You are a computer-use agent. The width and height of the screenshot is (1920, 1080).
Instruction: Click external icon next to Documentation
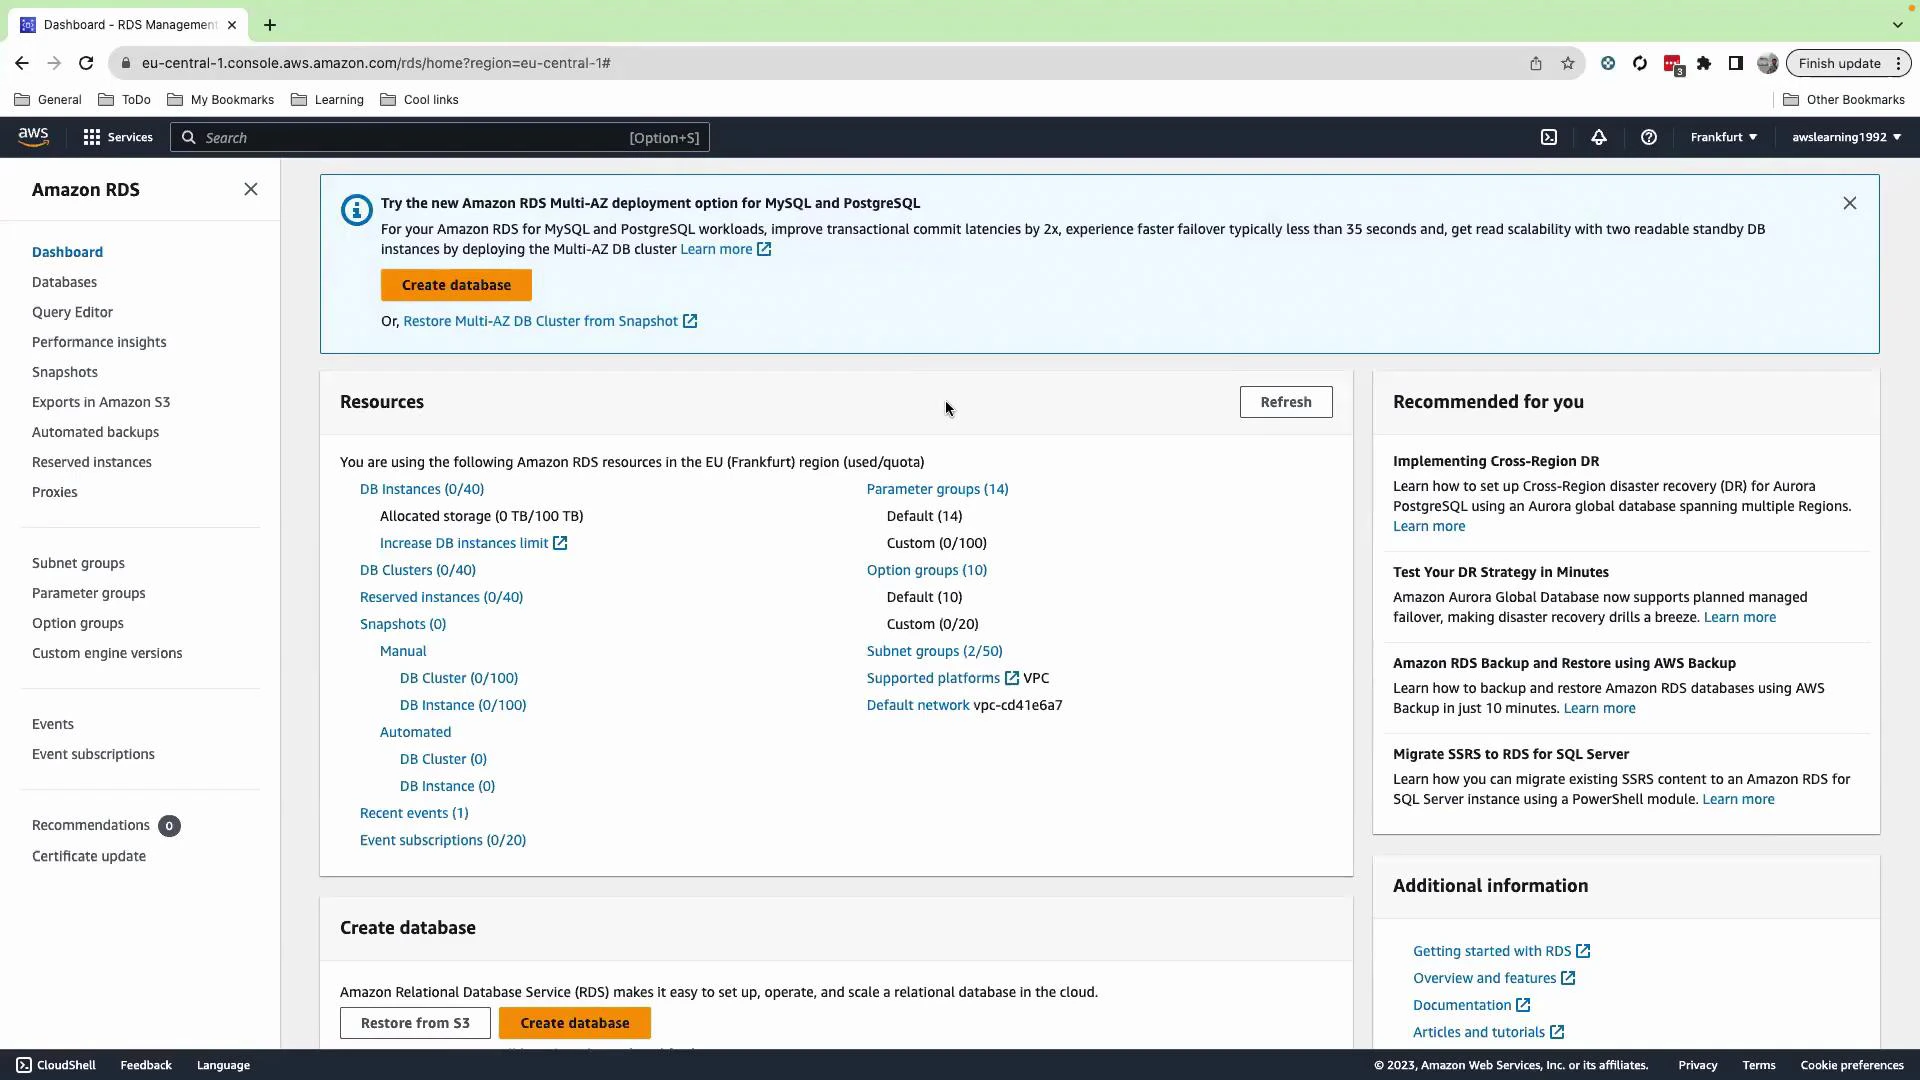click(x=1523, y=1005)
